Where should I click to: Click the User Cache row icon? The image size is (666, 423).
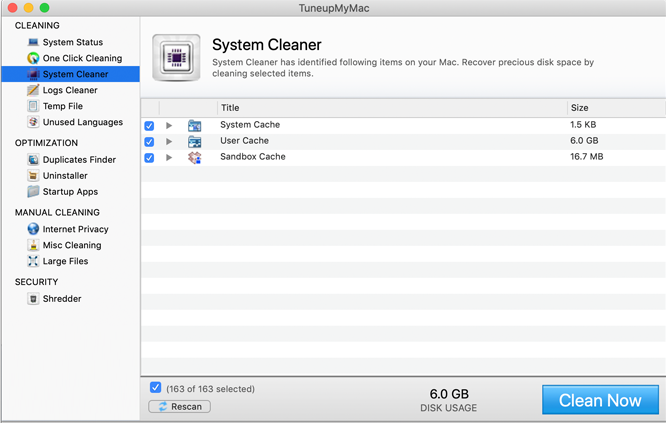[x=195, y=141]
